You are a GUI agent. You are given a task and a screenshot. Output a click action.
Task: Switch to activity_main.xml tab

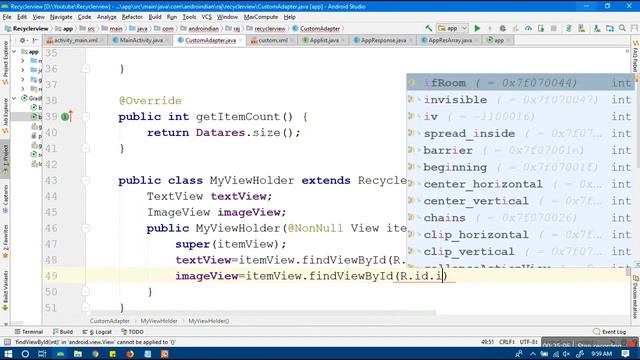(72, 40)
